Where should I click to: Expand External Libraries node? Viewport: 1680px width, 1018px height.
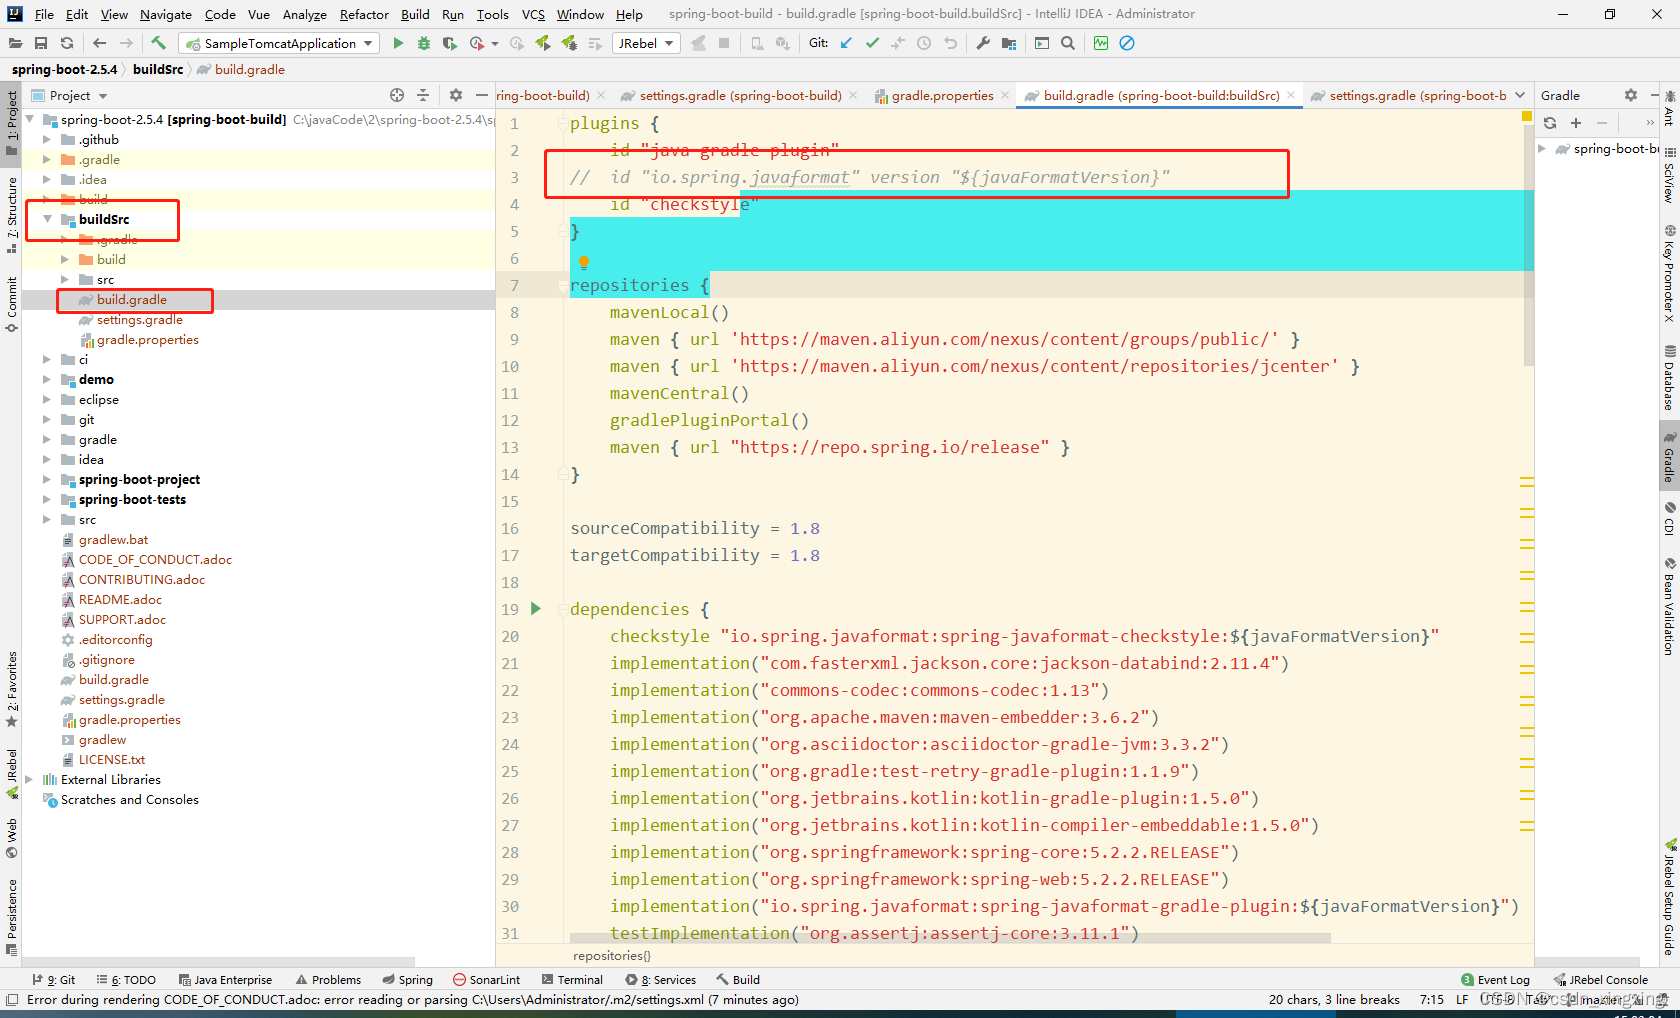(29, 779)
